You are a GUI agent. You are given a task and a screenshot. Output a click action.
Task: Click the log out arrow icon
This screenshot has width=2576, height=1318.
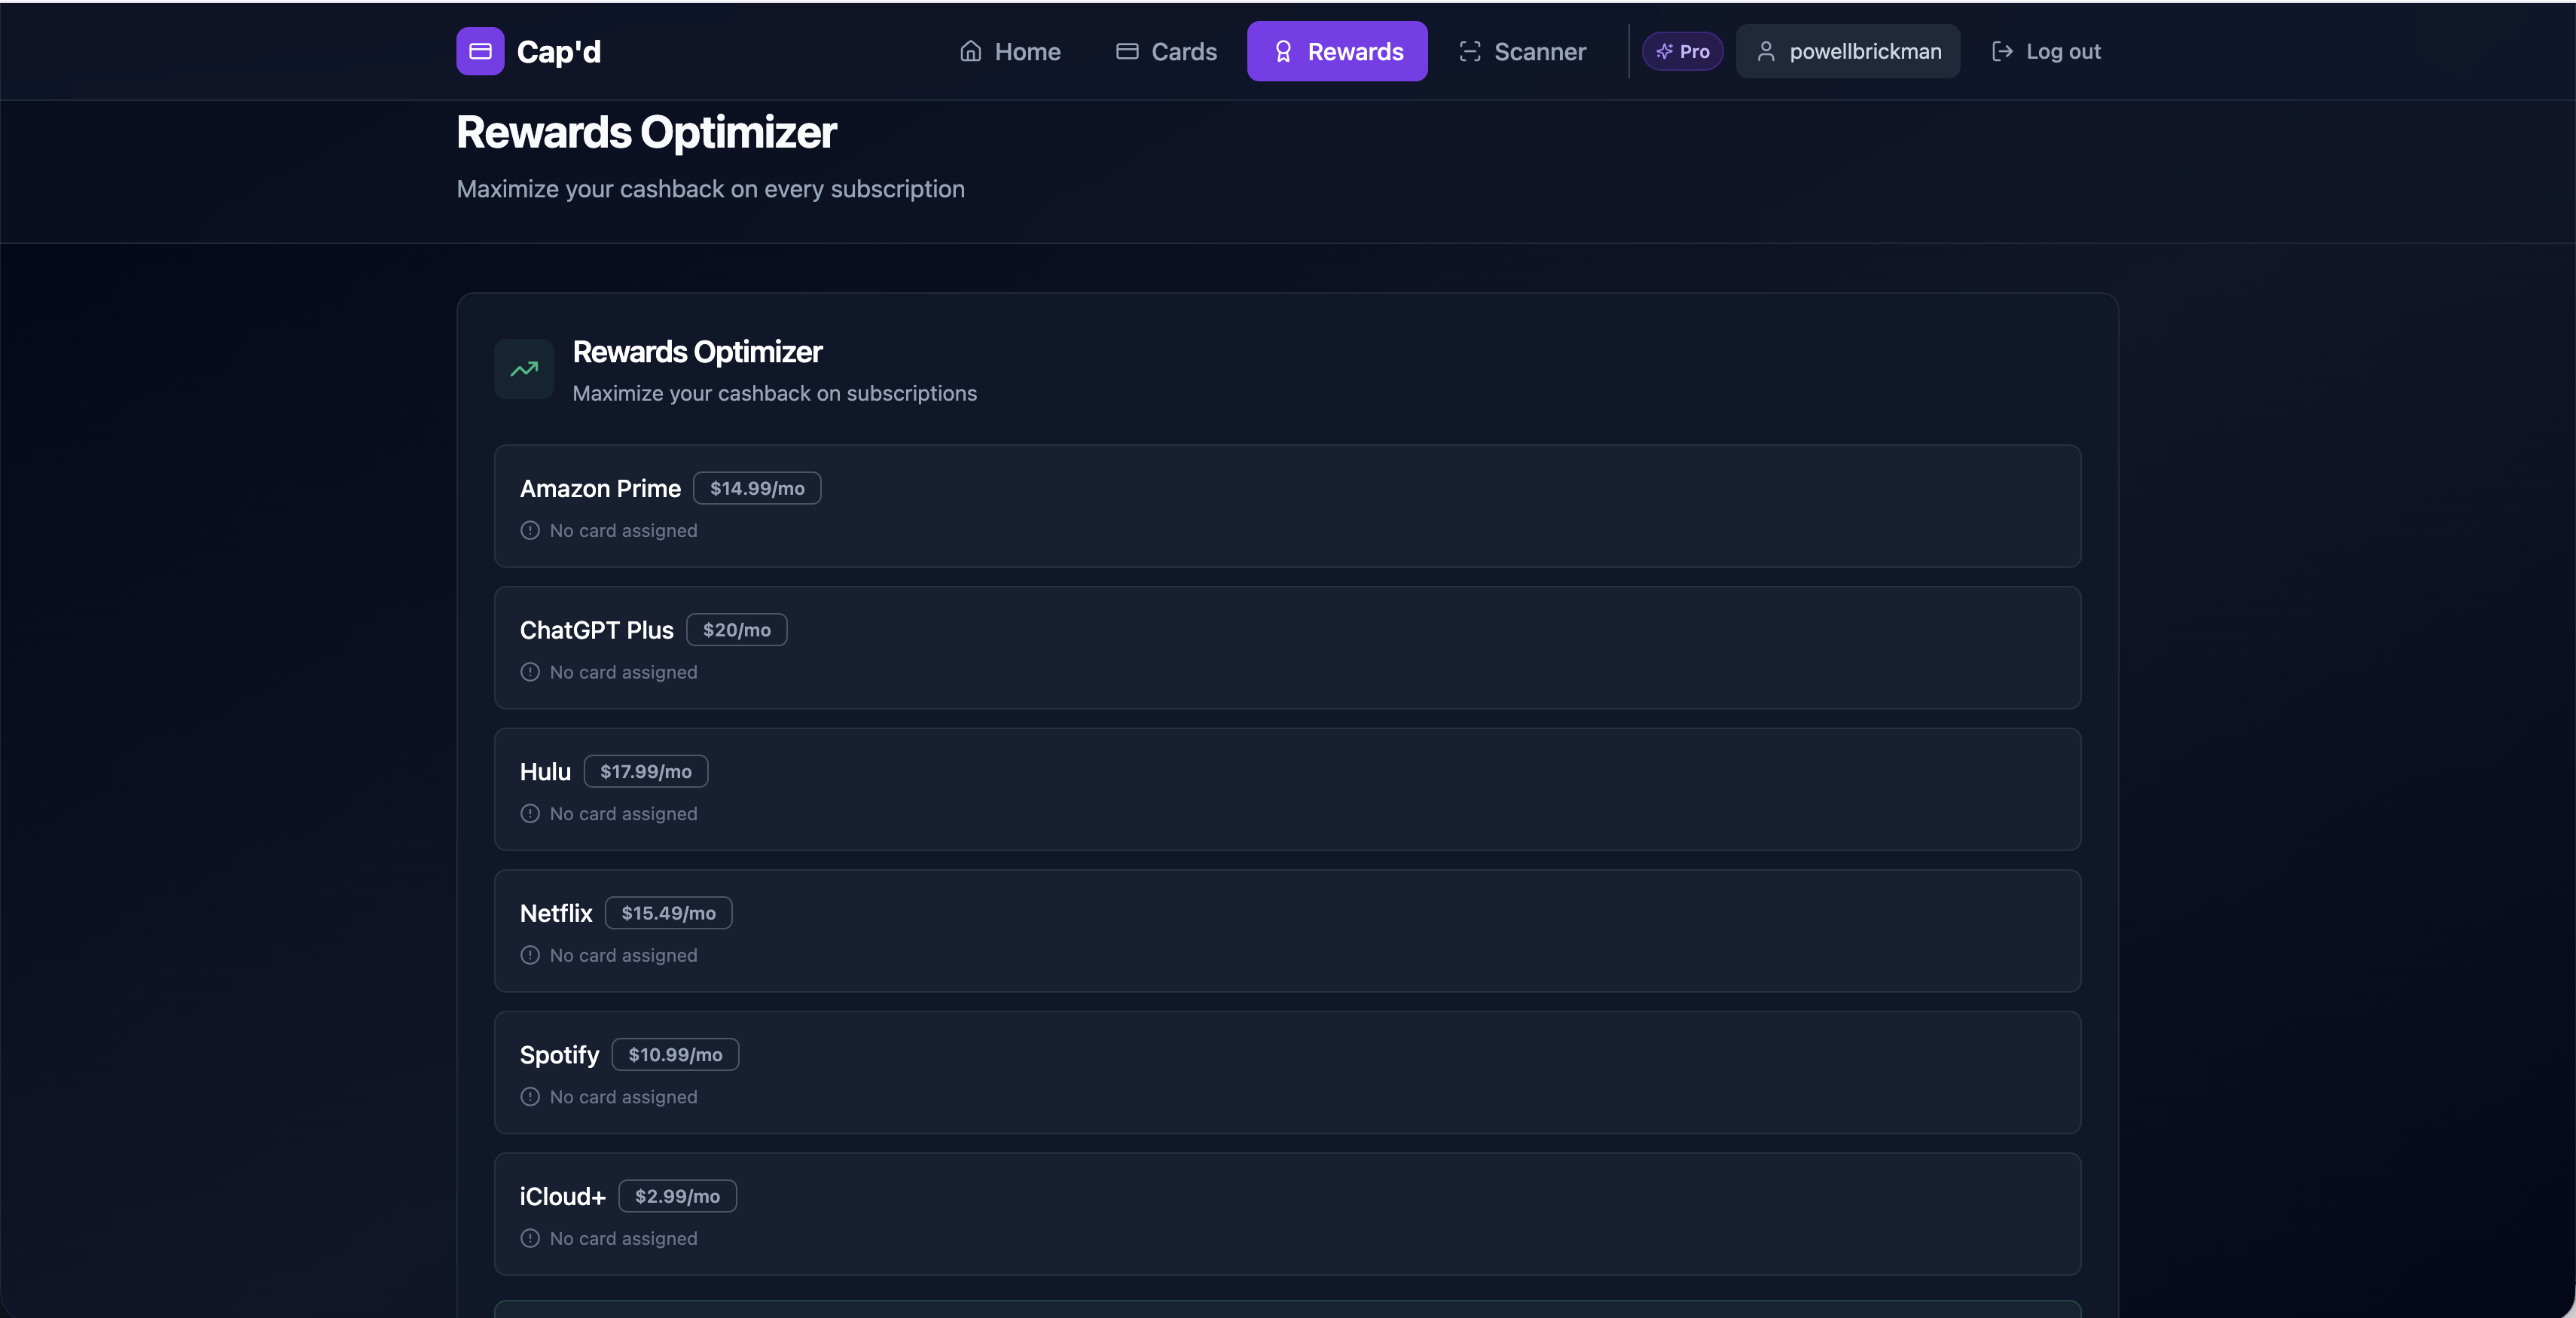(x=2003, y=51)
